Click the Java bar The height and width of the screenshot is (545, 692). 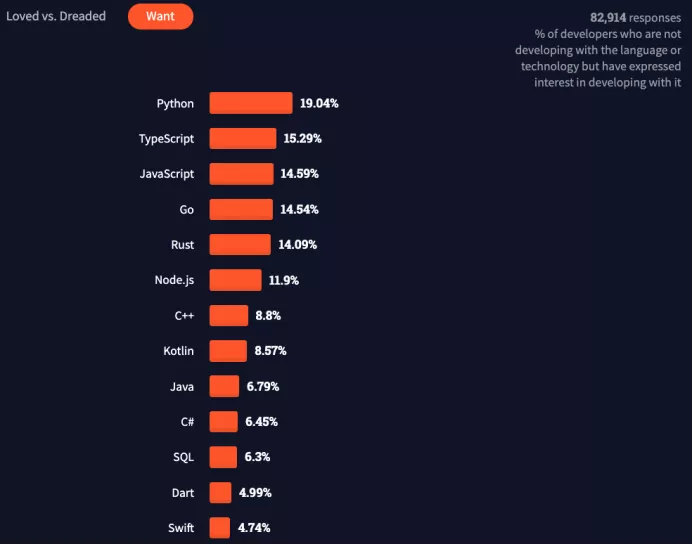click(224, 386)
